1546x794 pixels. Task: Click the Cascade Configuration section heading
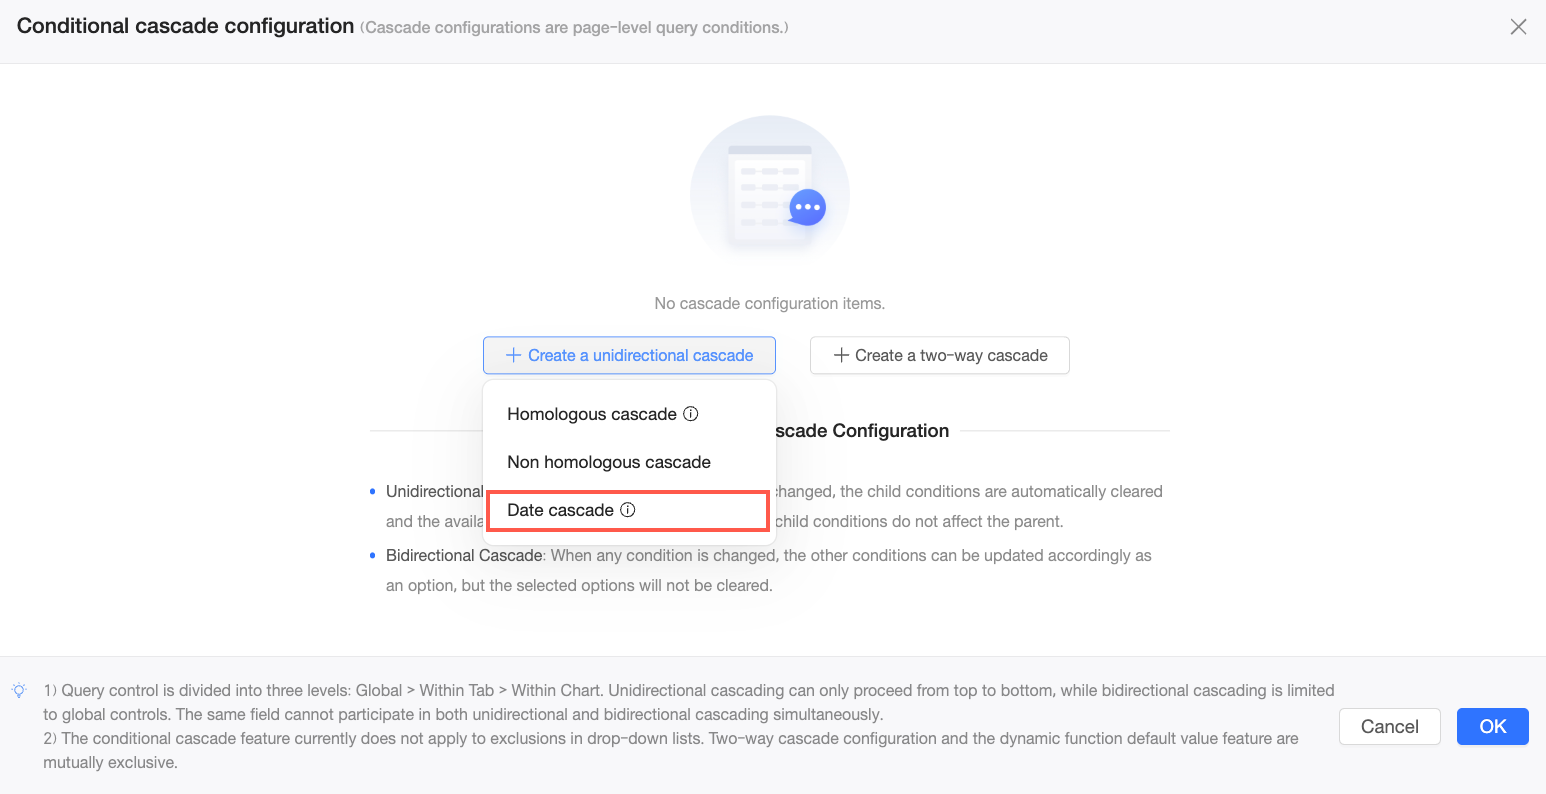click(x=862, y=431)
